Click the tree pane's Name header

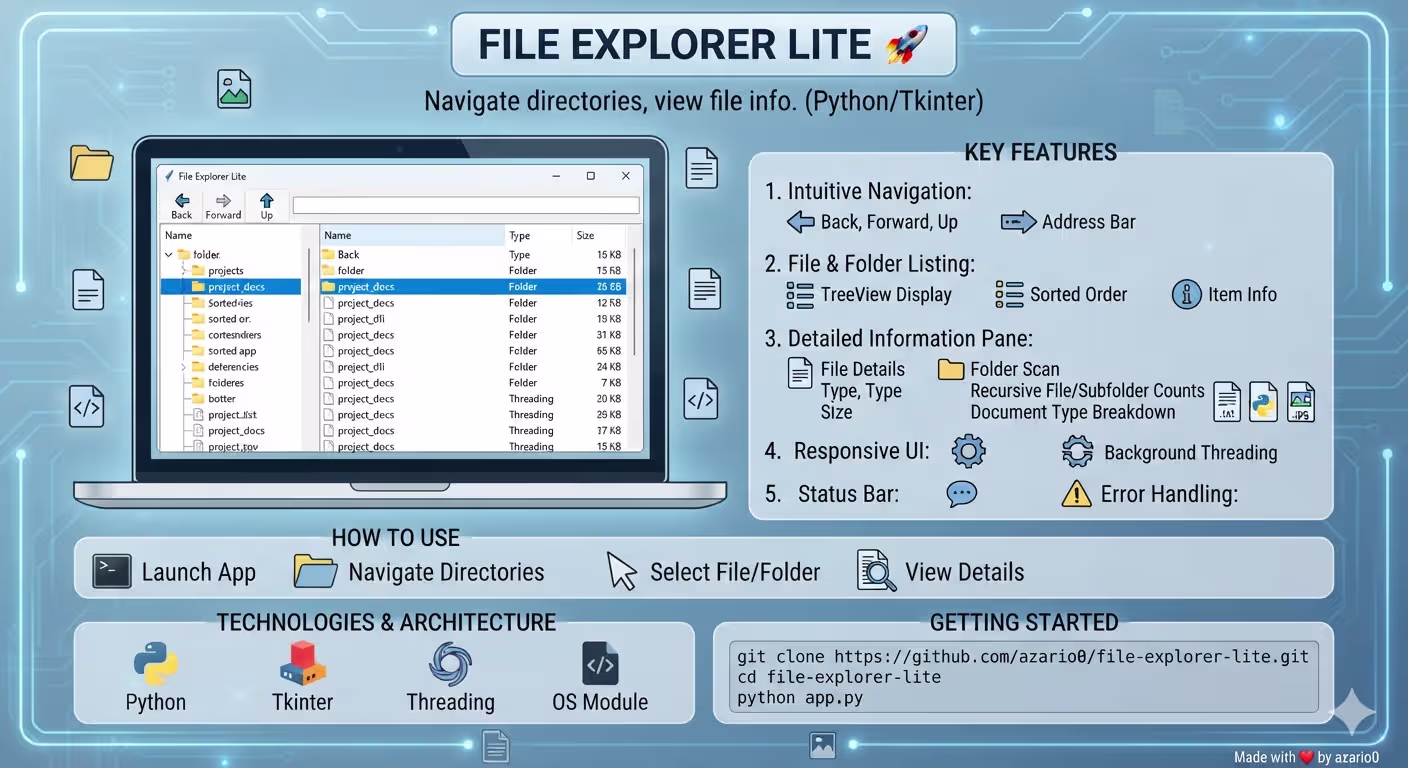[178, 236]
